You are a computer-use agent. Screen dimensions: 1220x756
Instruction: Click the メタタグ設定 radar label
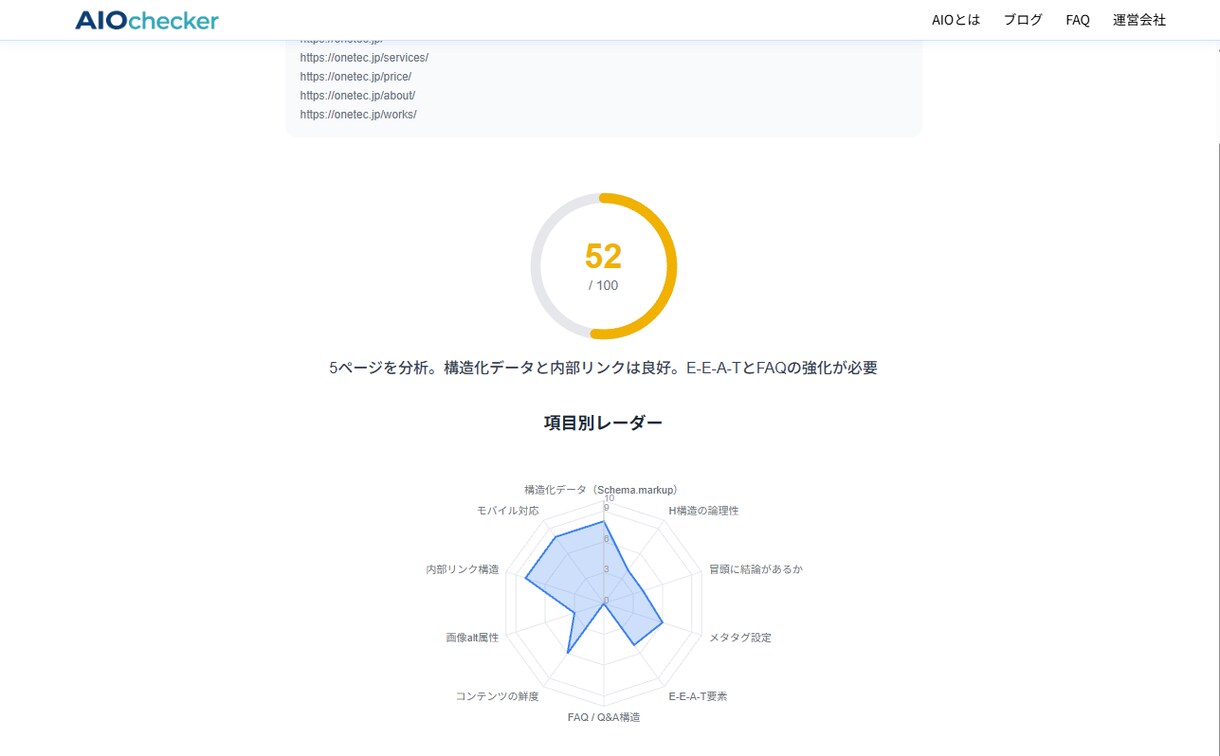[x=740, y=637]
